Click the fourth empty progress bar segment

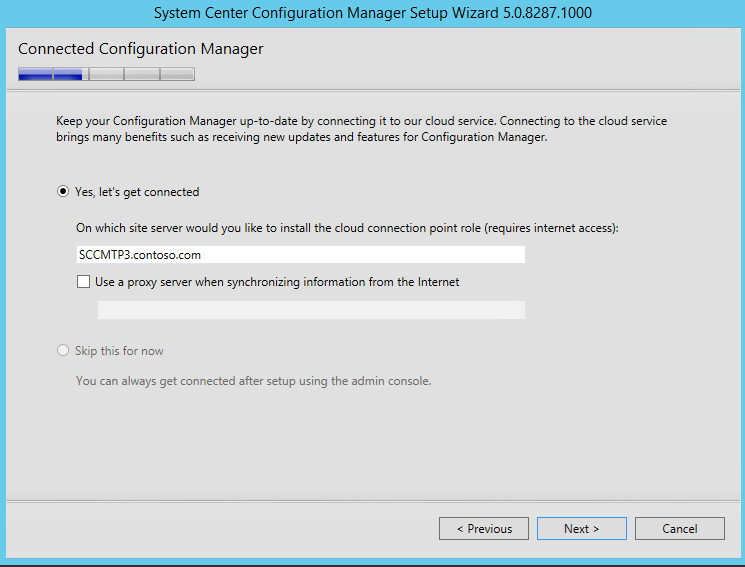pos(142,74)
